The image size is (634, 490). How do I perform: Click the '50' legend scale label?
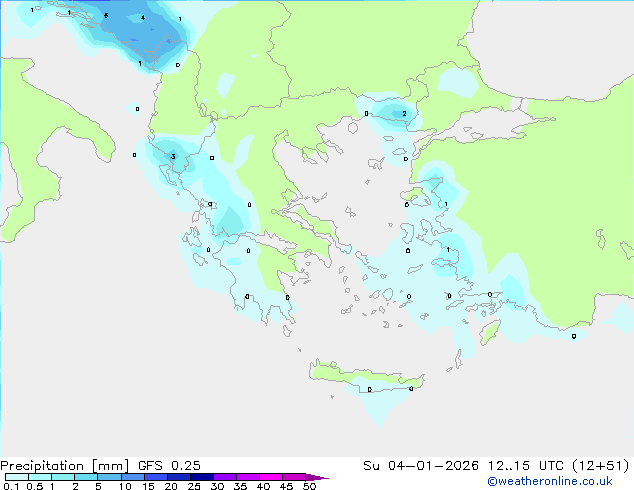(x=309, y=486)
